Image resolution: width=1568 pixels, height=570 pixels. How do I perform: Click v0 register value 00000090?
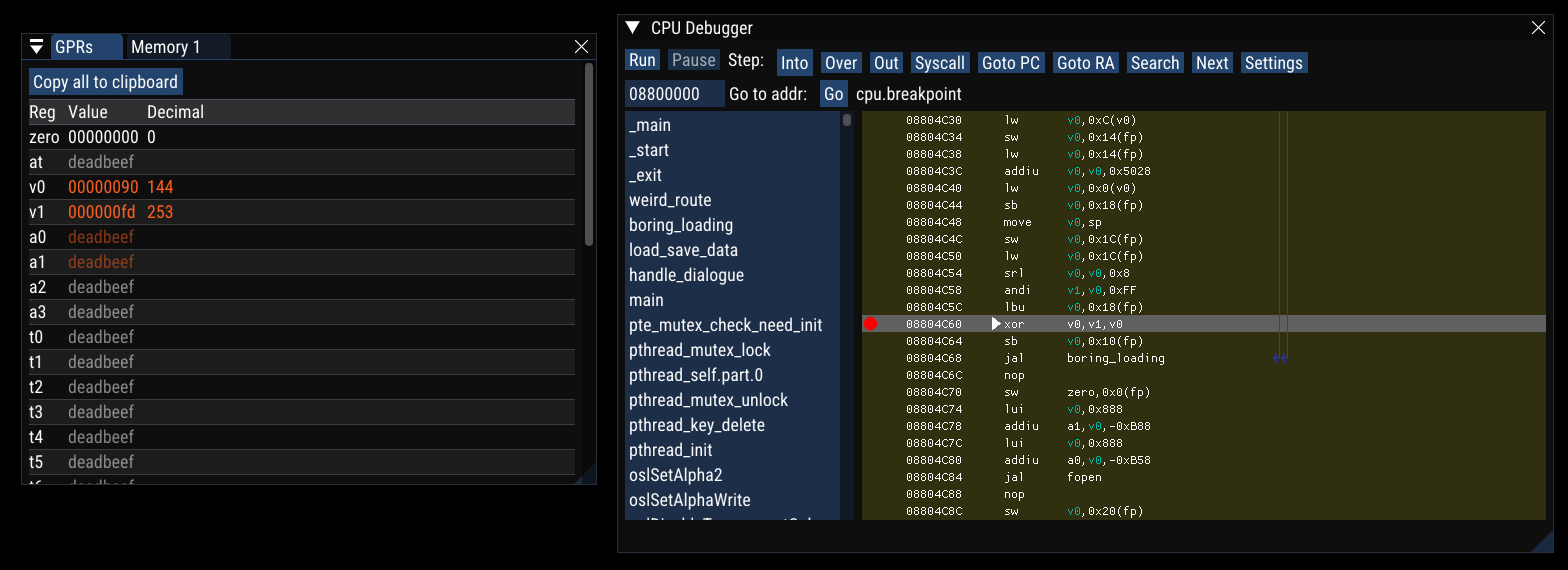tap(103, 187)
